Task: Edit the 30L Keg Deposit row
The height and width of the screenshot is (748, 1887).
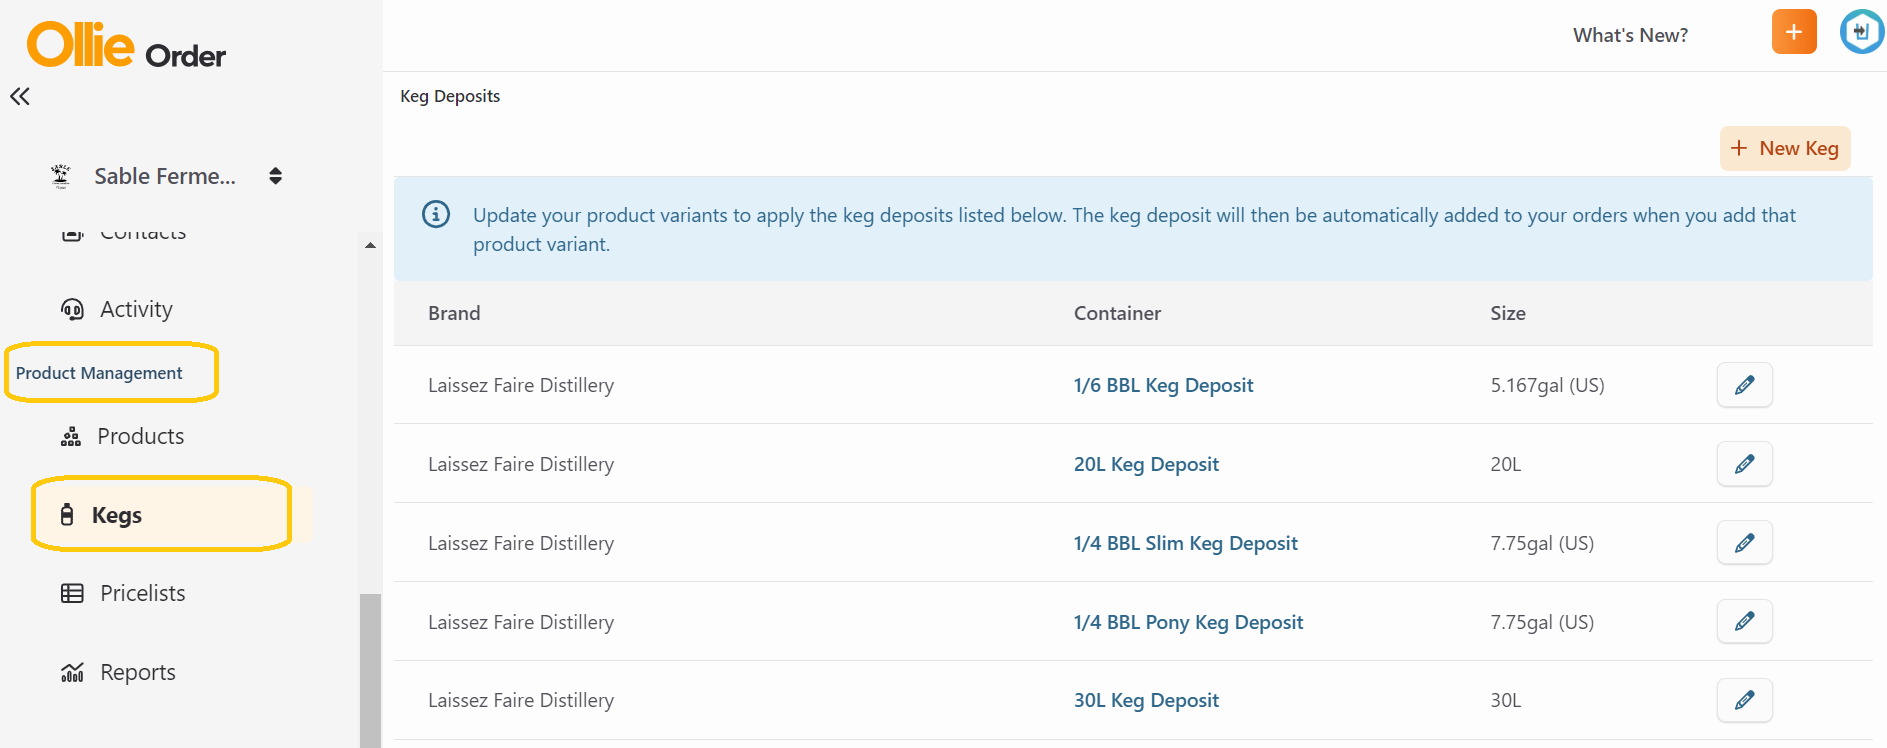Action: tap(1745, 700)
